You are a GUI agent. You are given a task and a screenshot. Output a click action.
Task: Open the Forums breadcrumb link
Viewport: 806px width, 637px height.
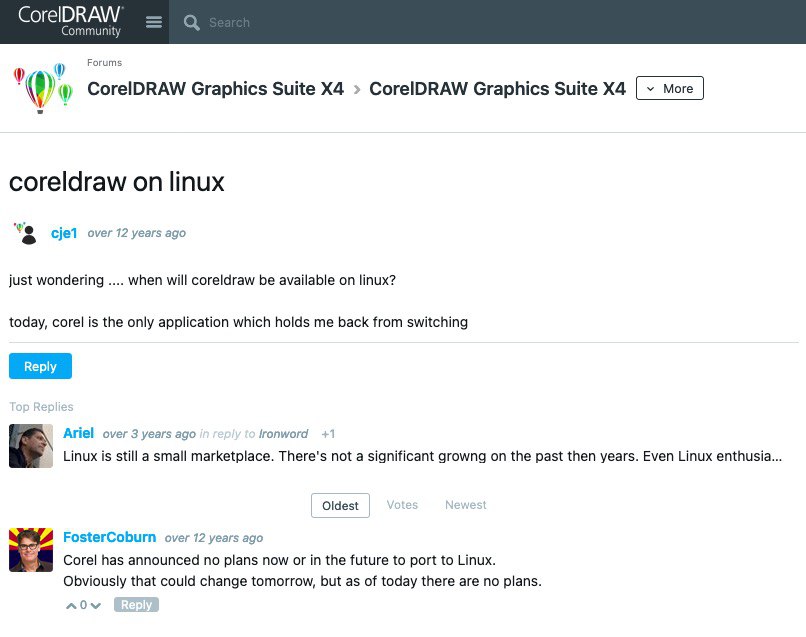(104, 63)
